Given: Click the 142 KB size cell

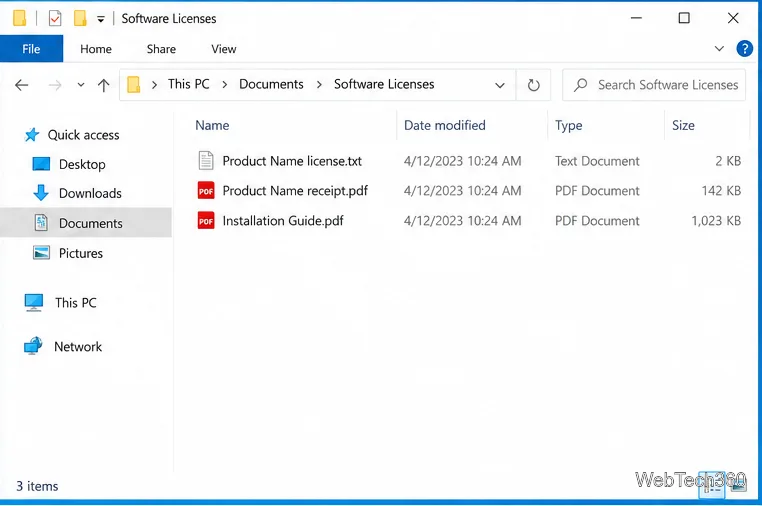Looking at the screenshot, I should (x=721, y=191).
